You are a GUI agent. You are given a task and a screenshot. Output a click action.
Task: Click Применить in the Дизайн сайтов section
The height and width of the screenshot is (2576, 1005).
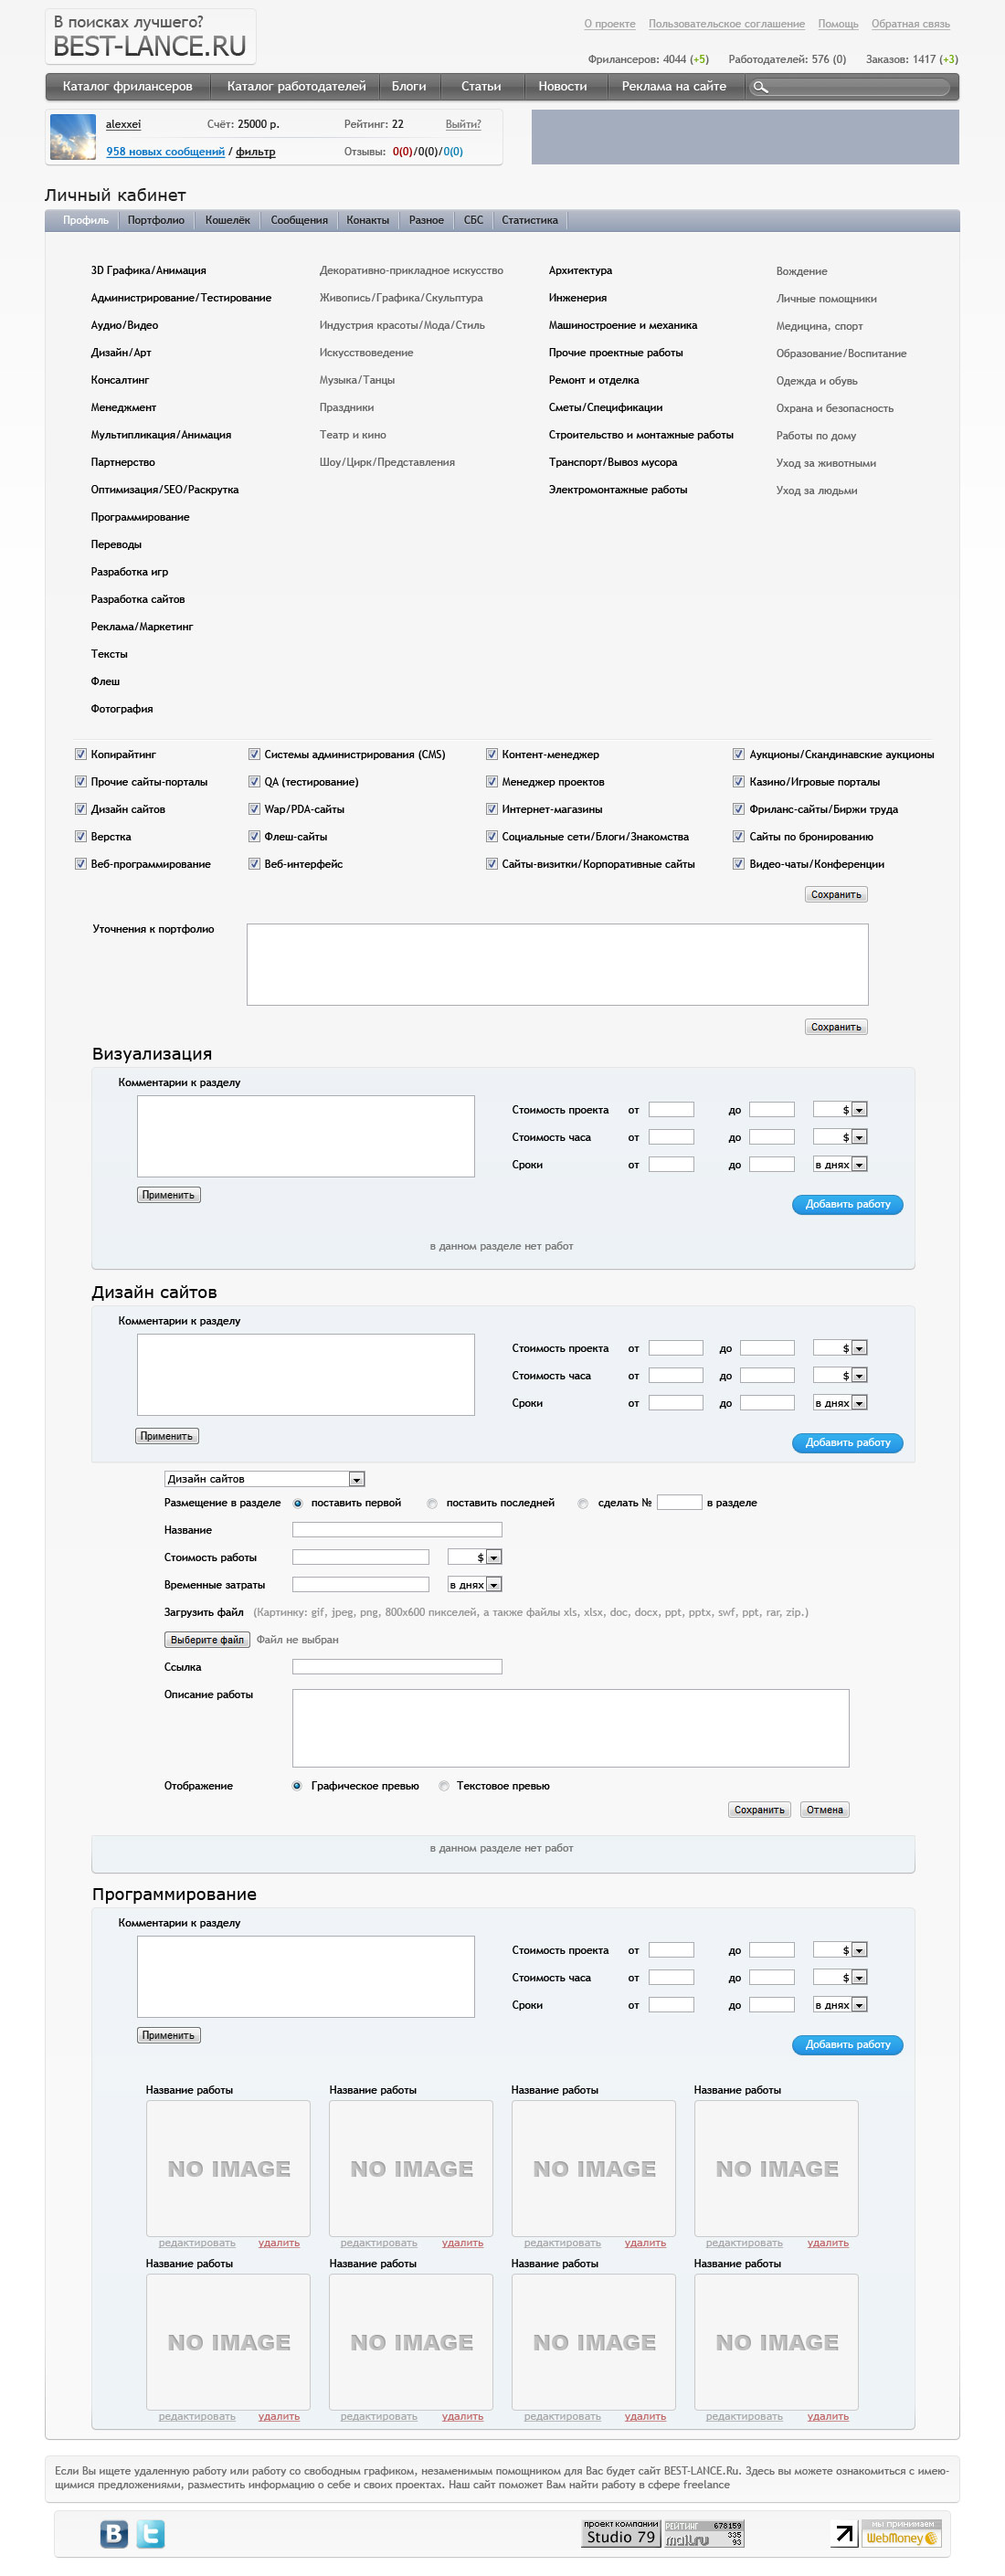(x=167, y=1436)
